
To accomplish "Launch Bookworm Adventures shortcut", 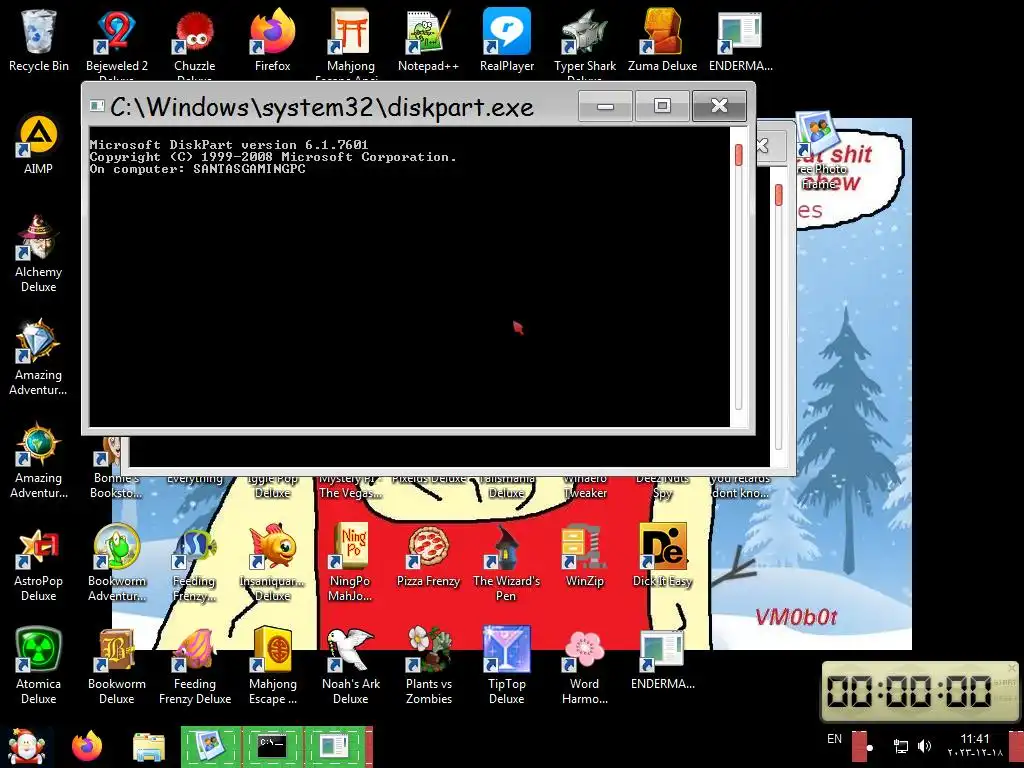I will (116, 563).
